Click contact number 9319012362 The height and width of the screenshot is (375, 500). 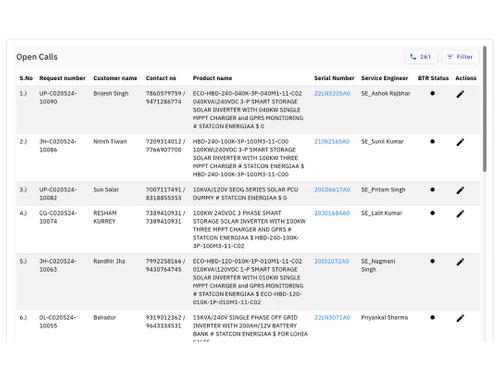coord(163,317)
